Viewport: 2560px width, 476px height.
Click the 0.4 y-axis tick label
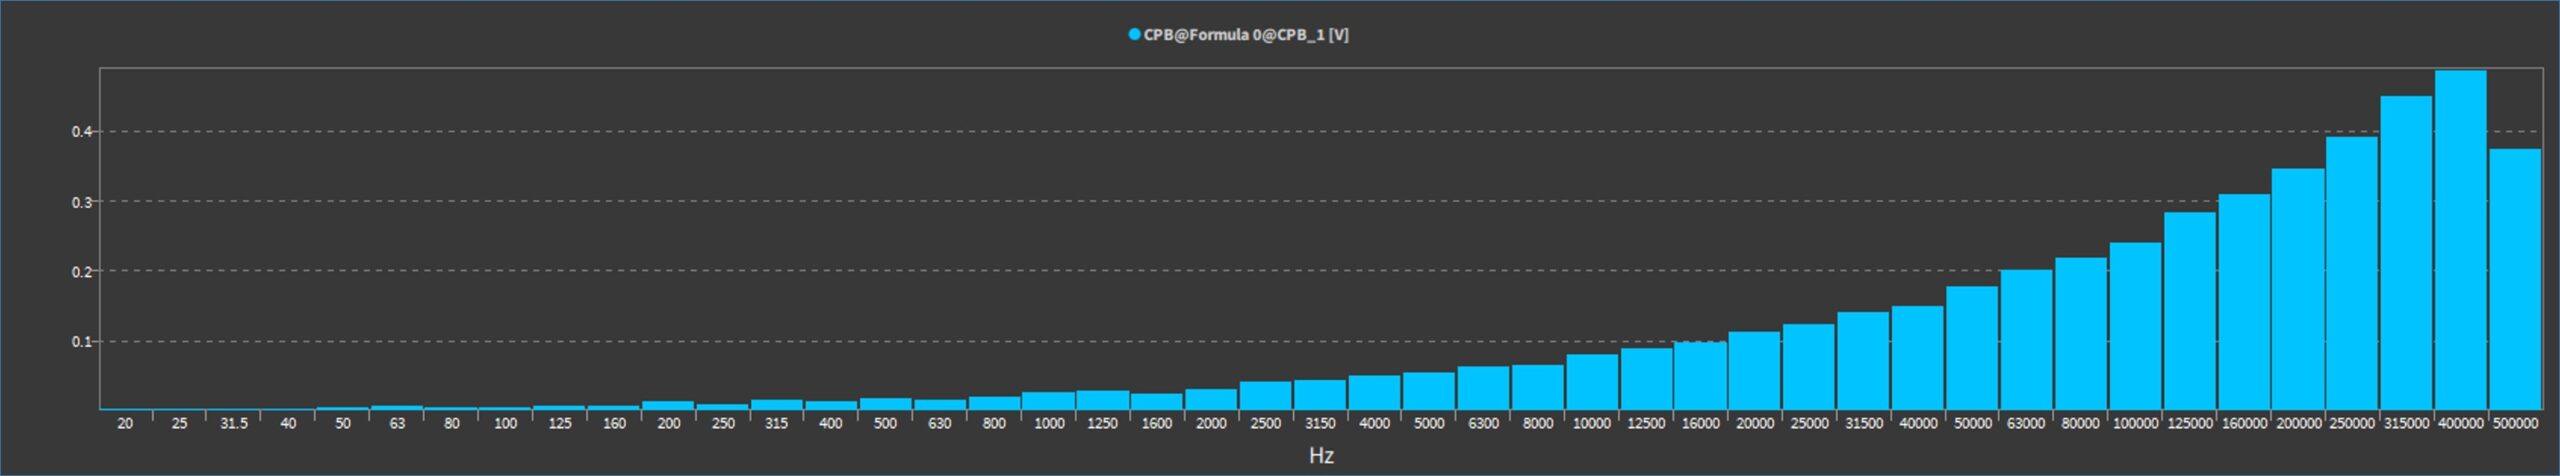(x=81, y=131)
